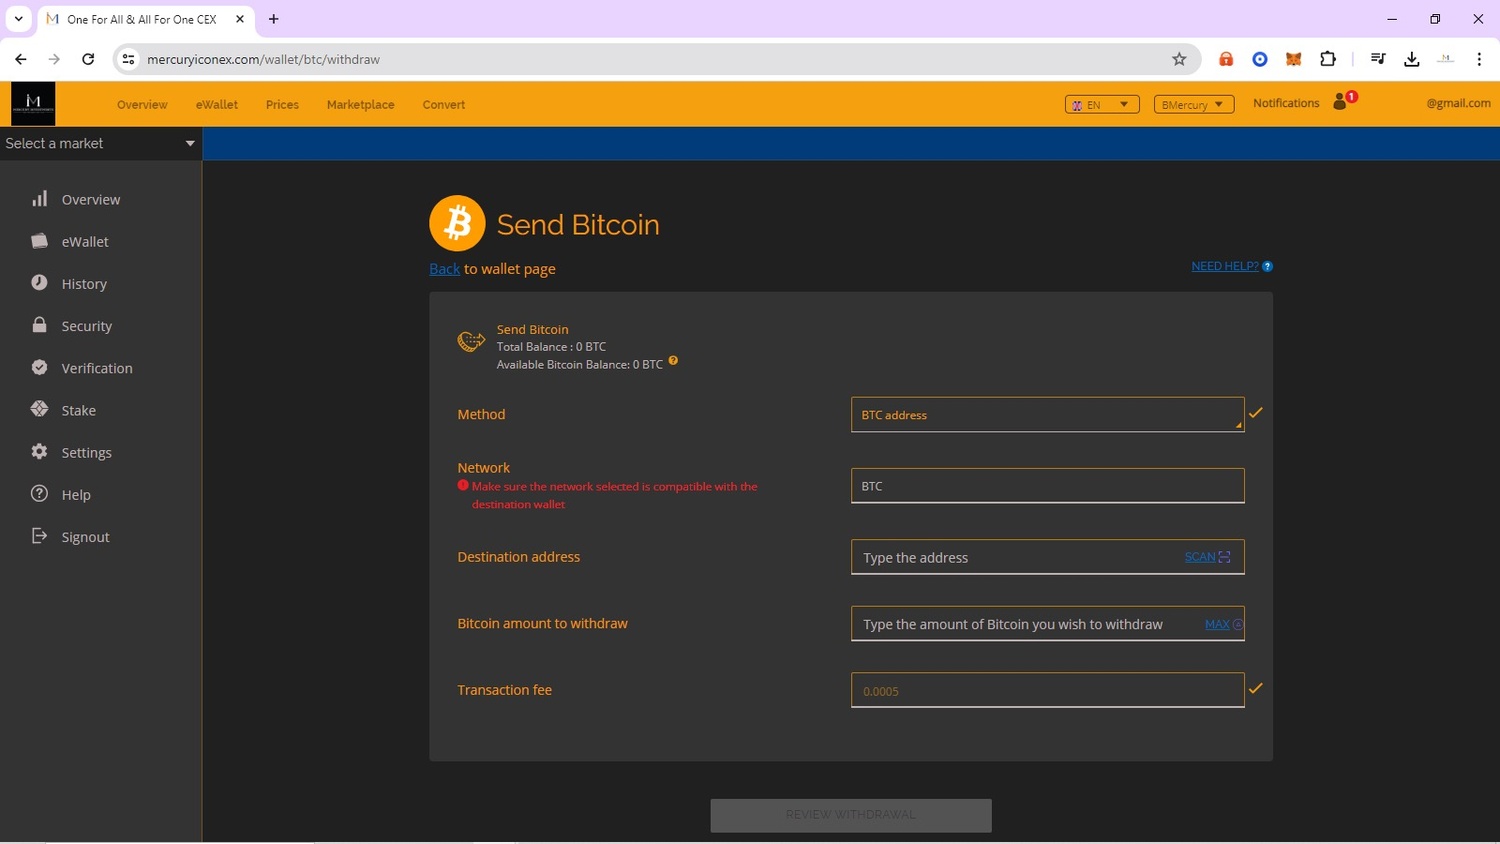Bookmark this page with the star icon

point(1179,59)
